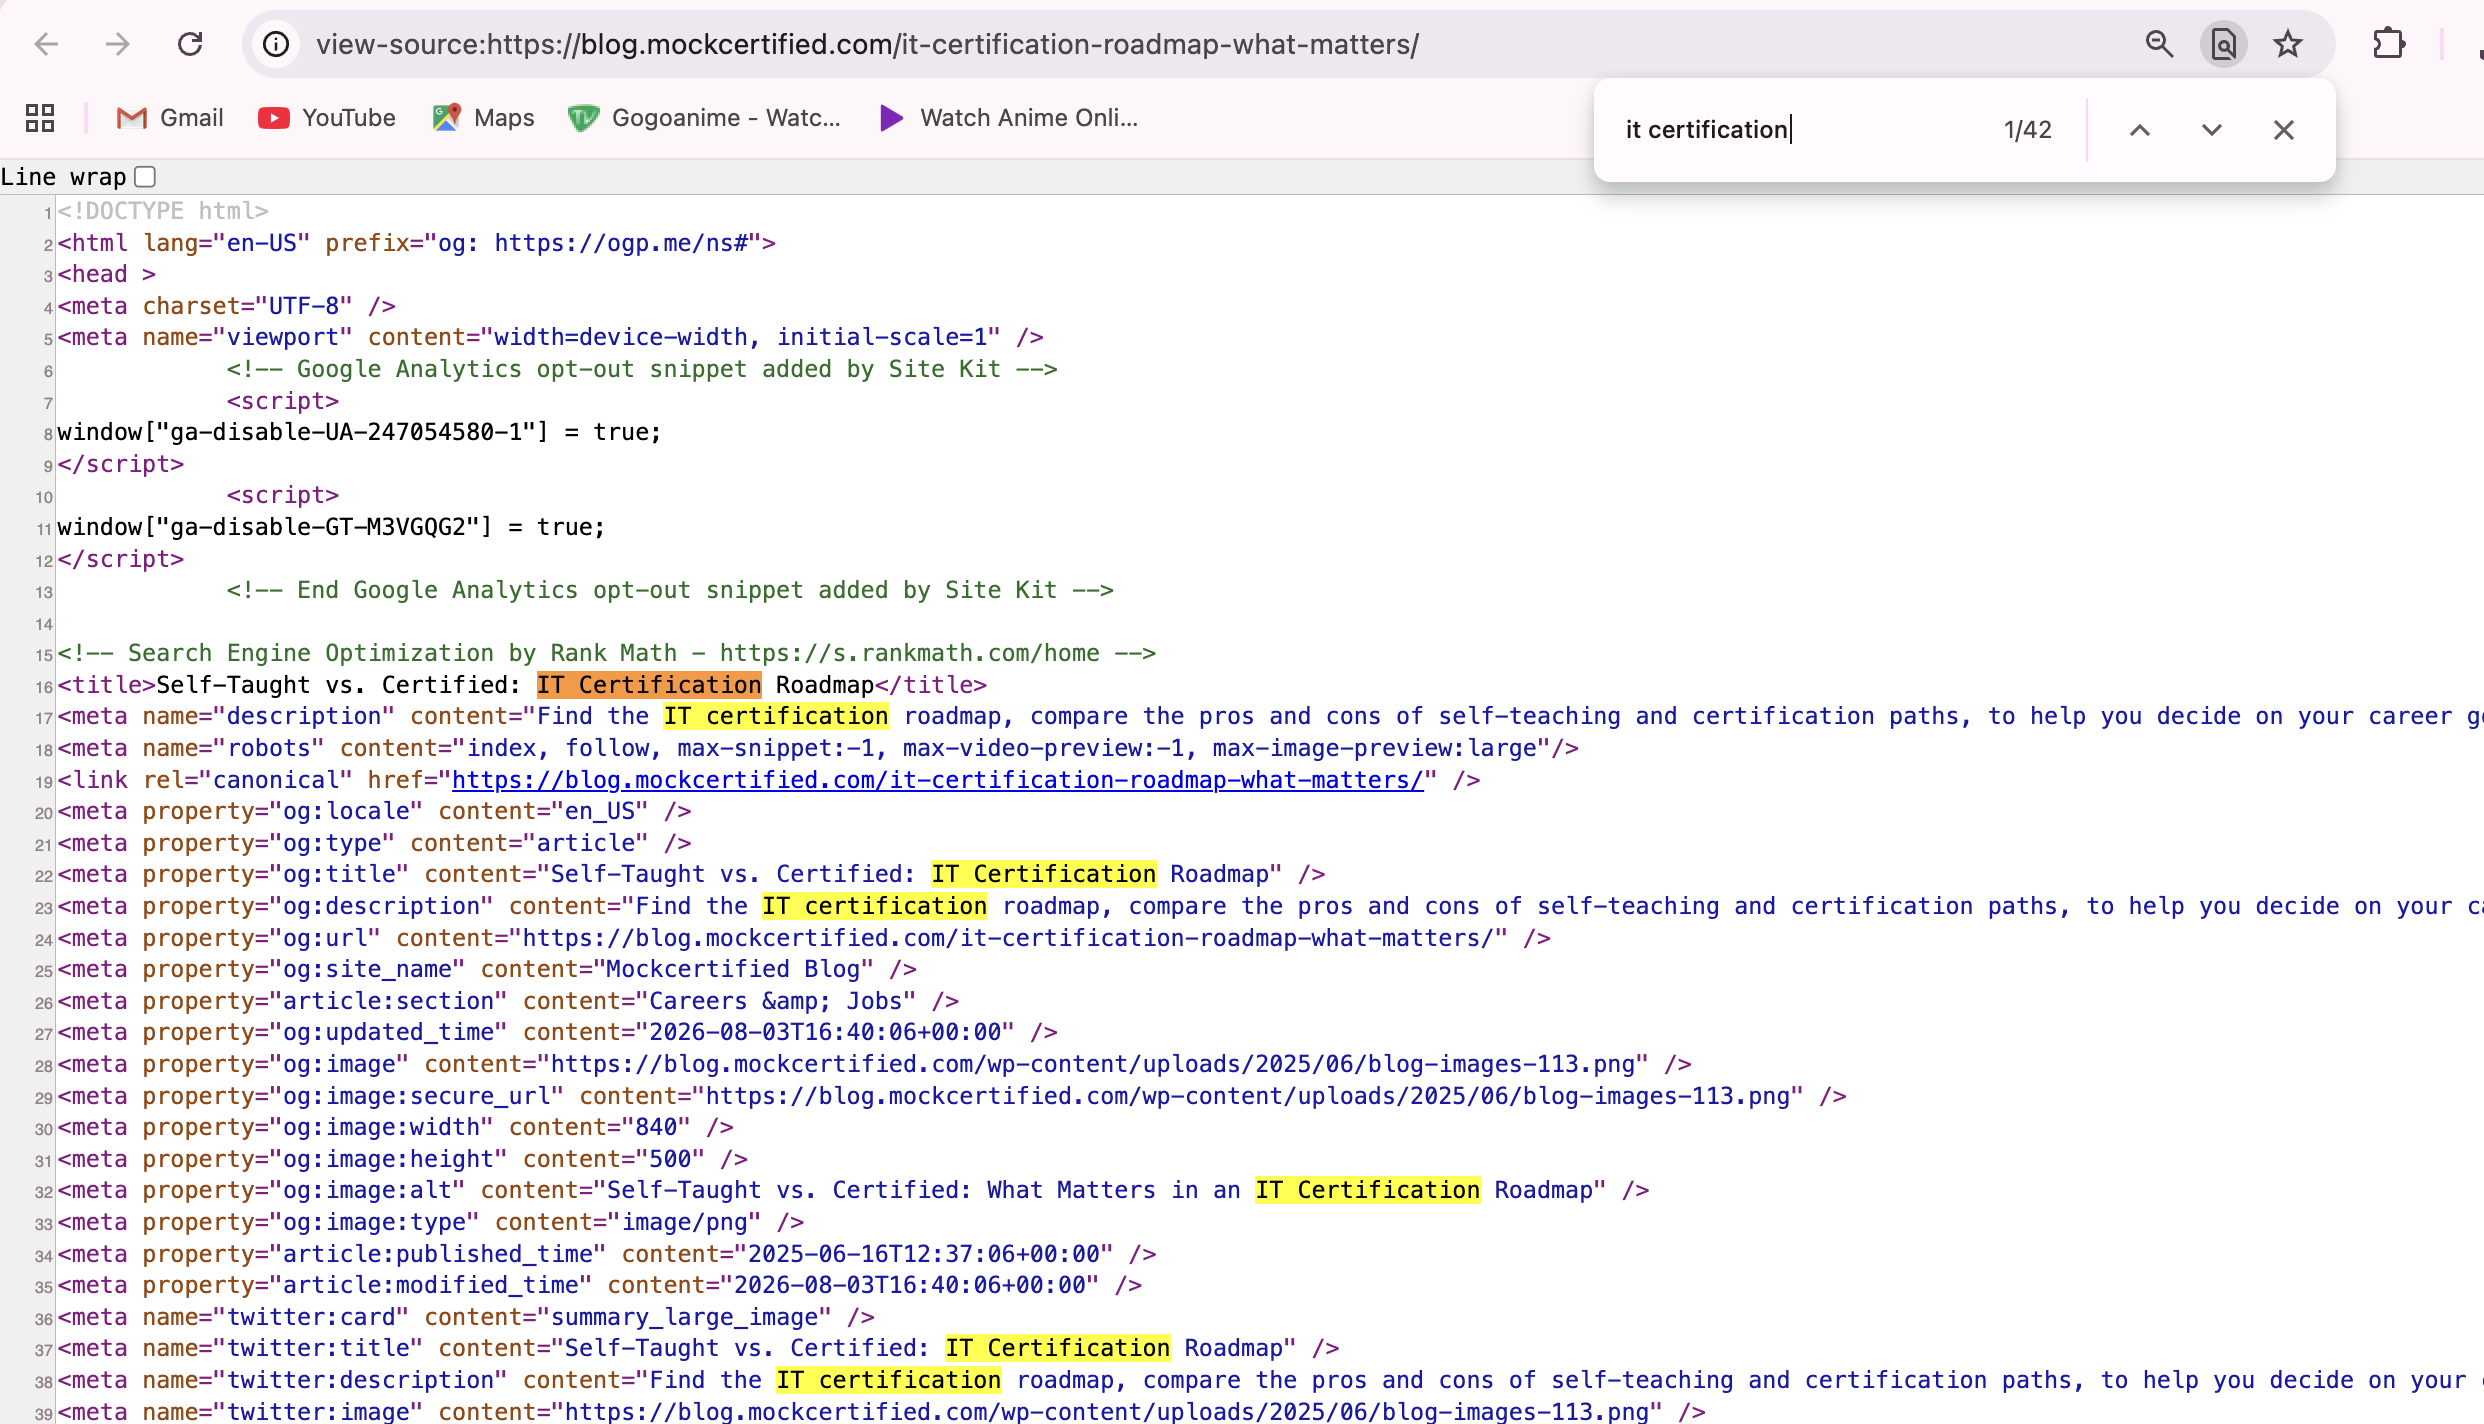Click the "ga-disable-UA-247054580-1" script line
The width and height of the screenshot is (2484, 1424).
coord(359,432)
